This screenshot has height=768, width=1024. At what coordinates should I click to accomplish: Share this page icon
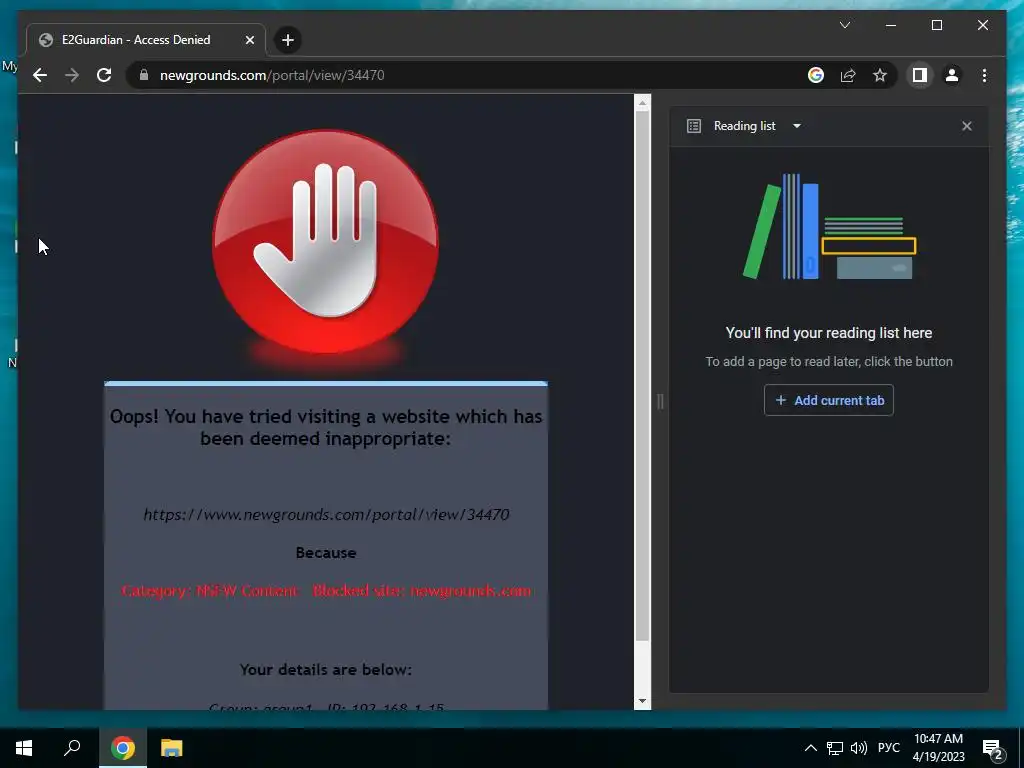(x=848, y=75)
